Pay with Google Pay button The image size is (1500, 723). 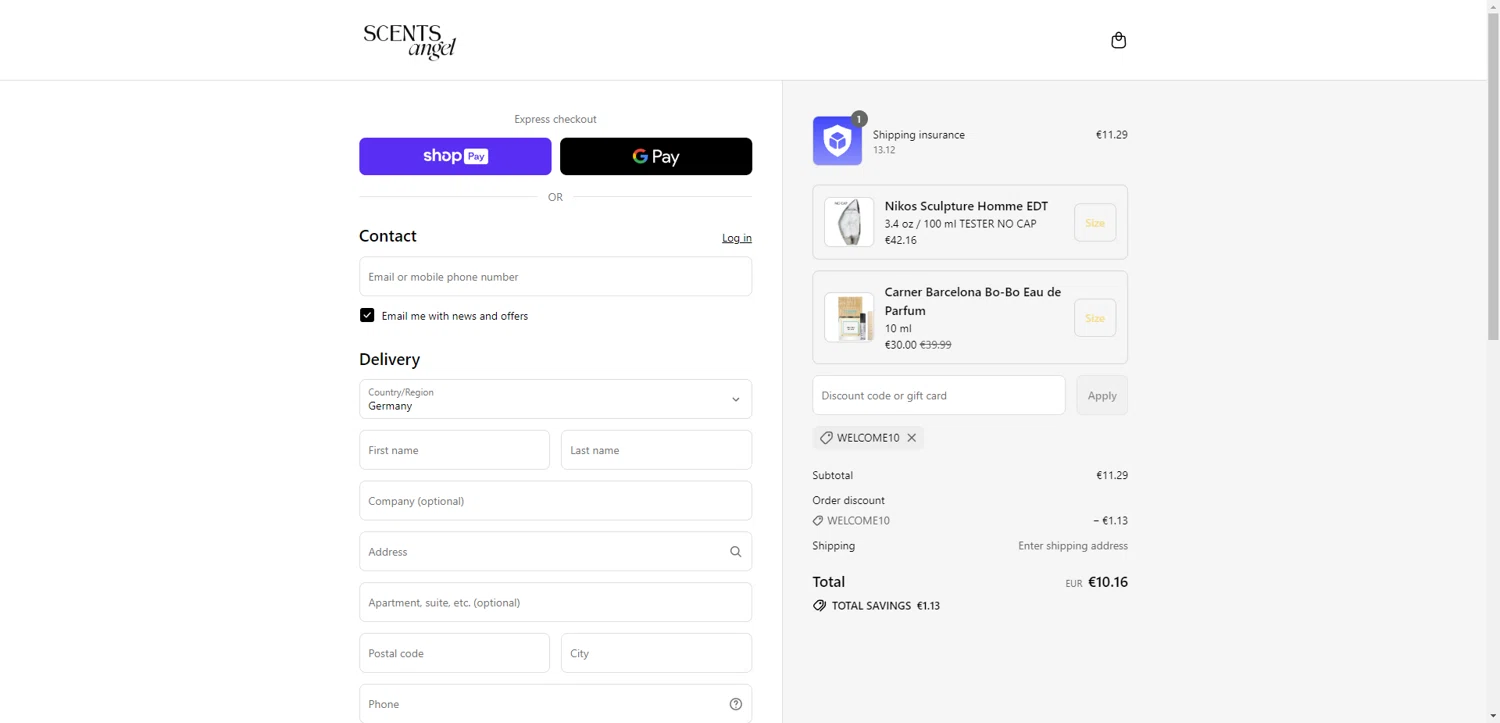coord(656,156)
